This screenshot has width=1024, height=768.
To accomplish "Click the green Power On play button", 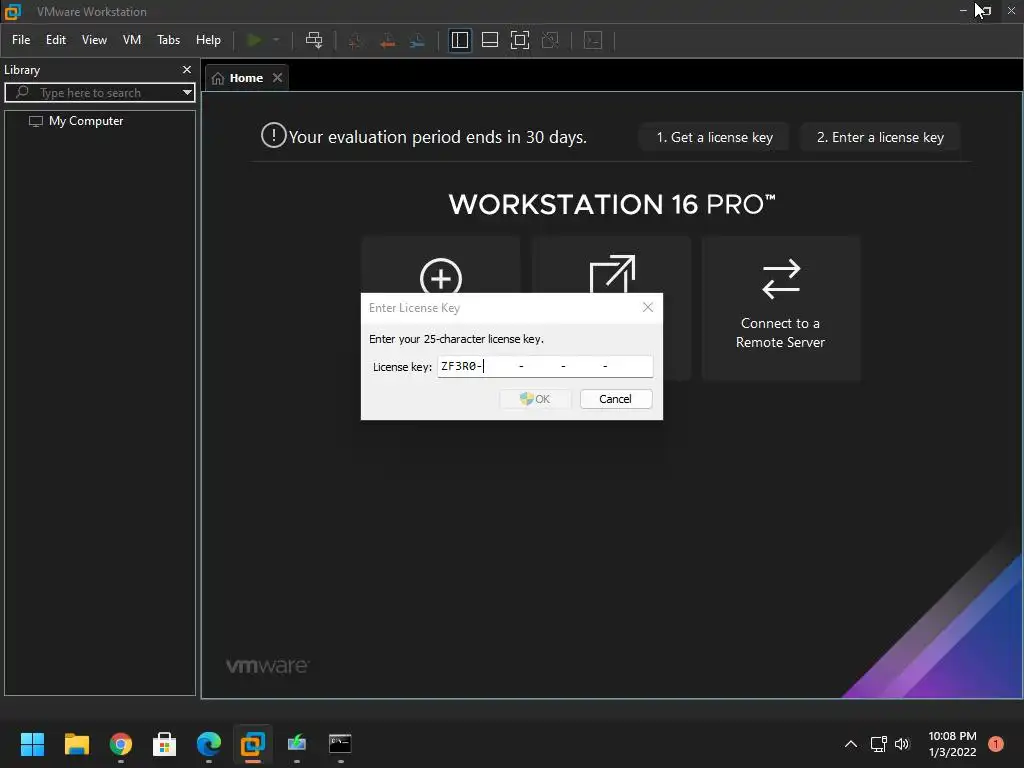I will click(x=254, y=40).
